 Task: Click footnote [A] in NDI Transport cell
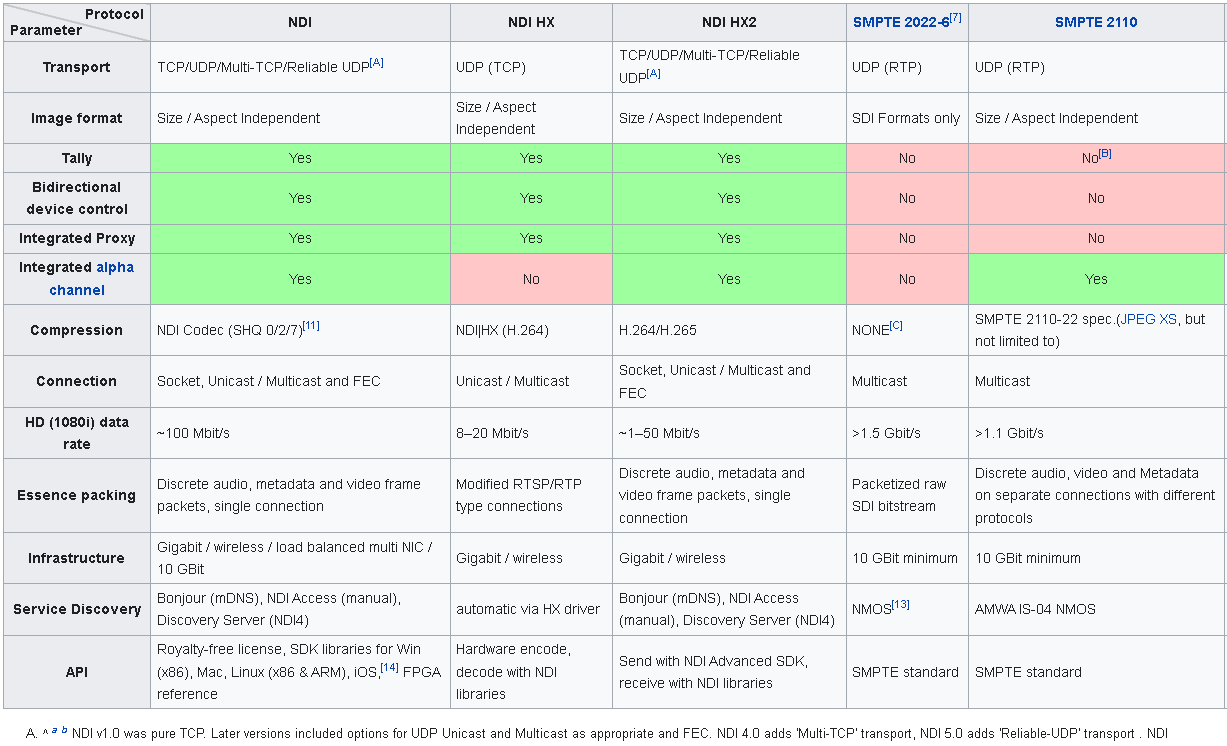(x=376, y=63)
